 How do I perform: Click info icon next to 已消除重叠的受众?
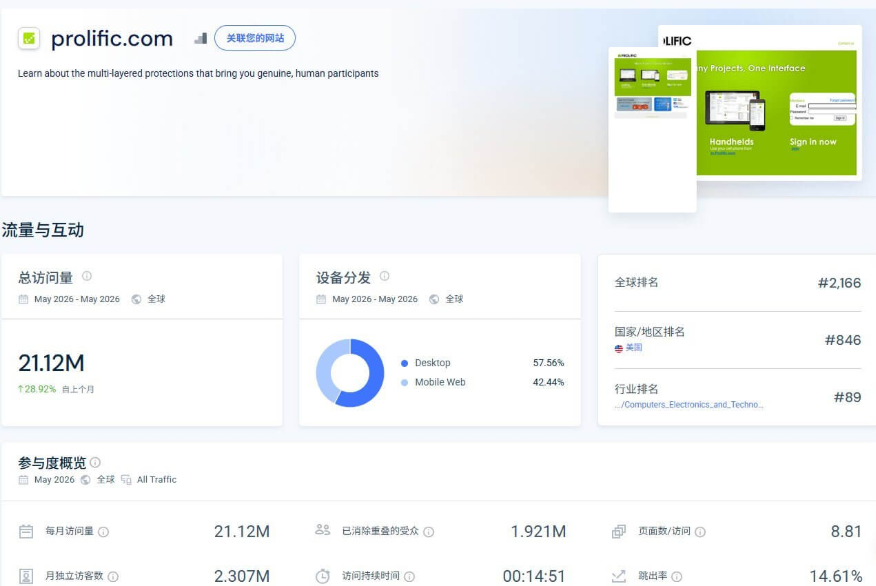coord(429,532)
